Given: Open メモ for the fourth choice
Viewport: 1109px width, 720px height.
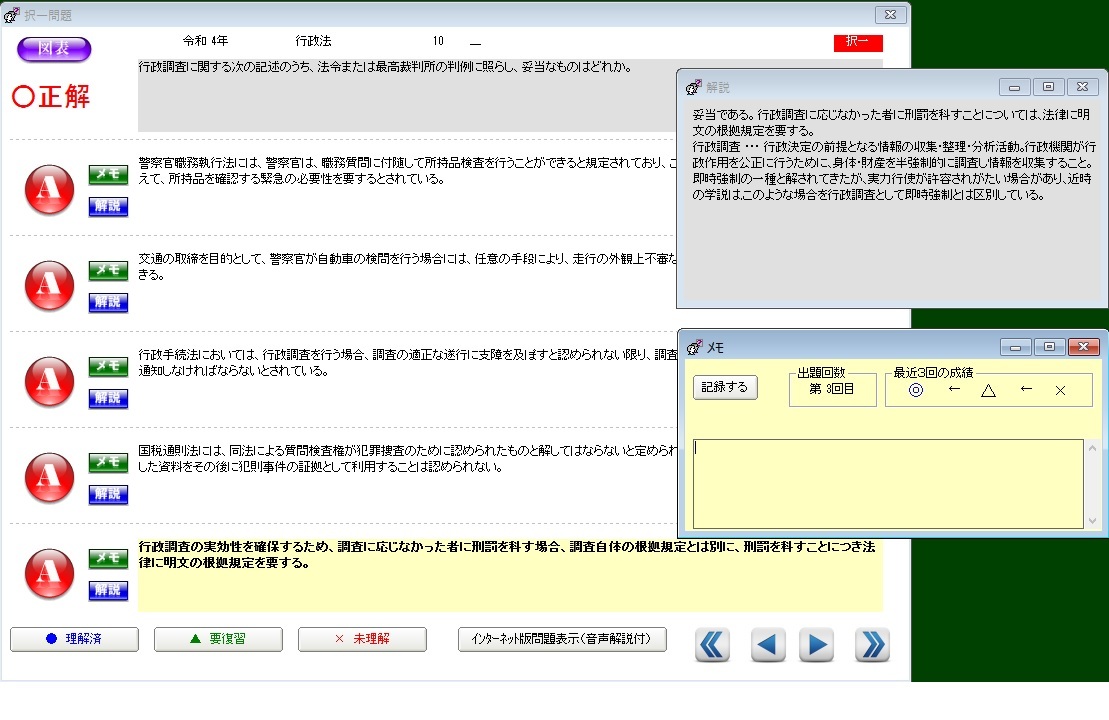Looking at the screenshot, I should point(108,463).
